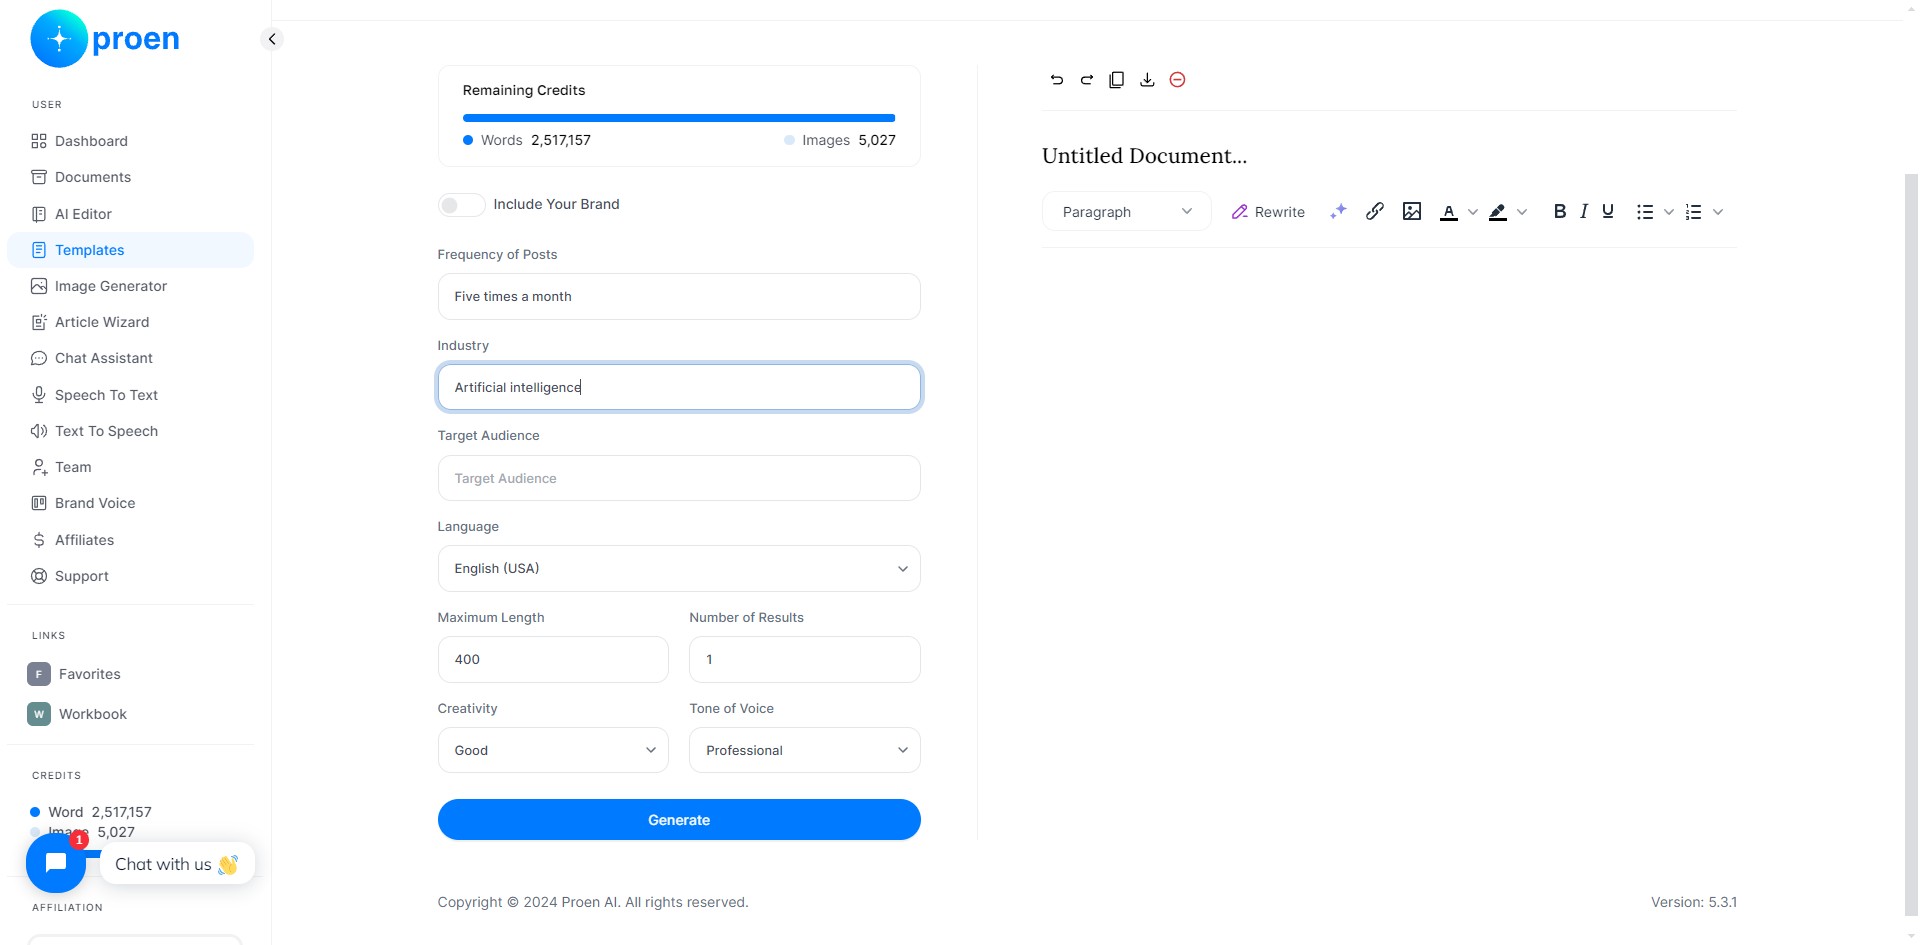Click the Dashboard grid icon in the sidebar

39,141
